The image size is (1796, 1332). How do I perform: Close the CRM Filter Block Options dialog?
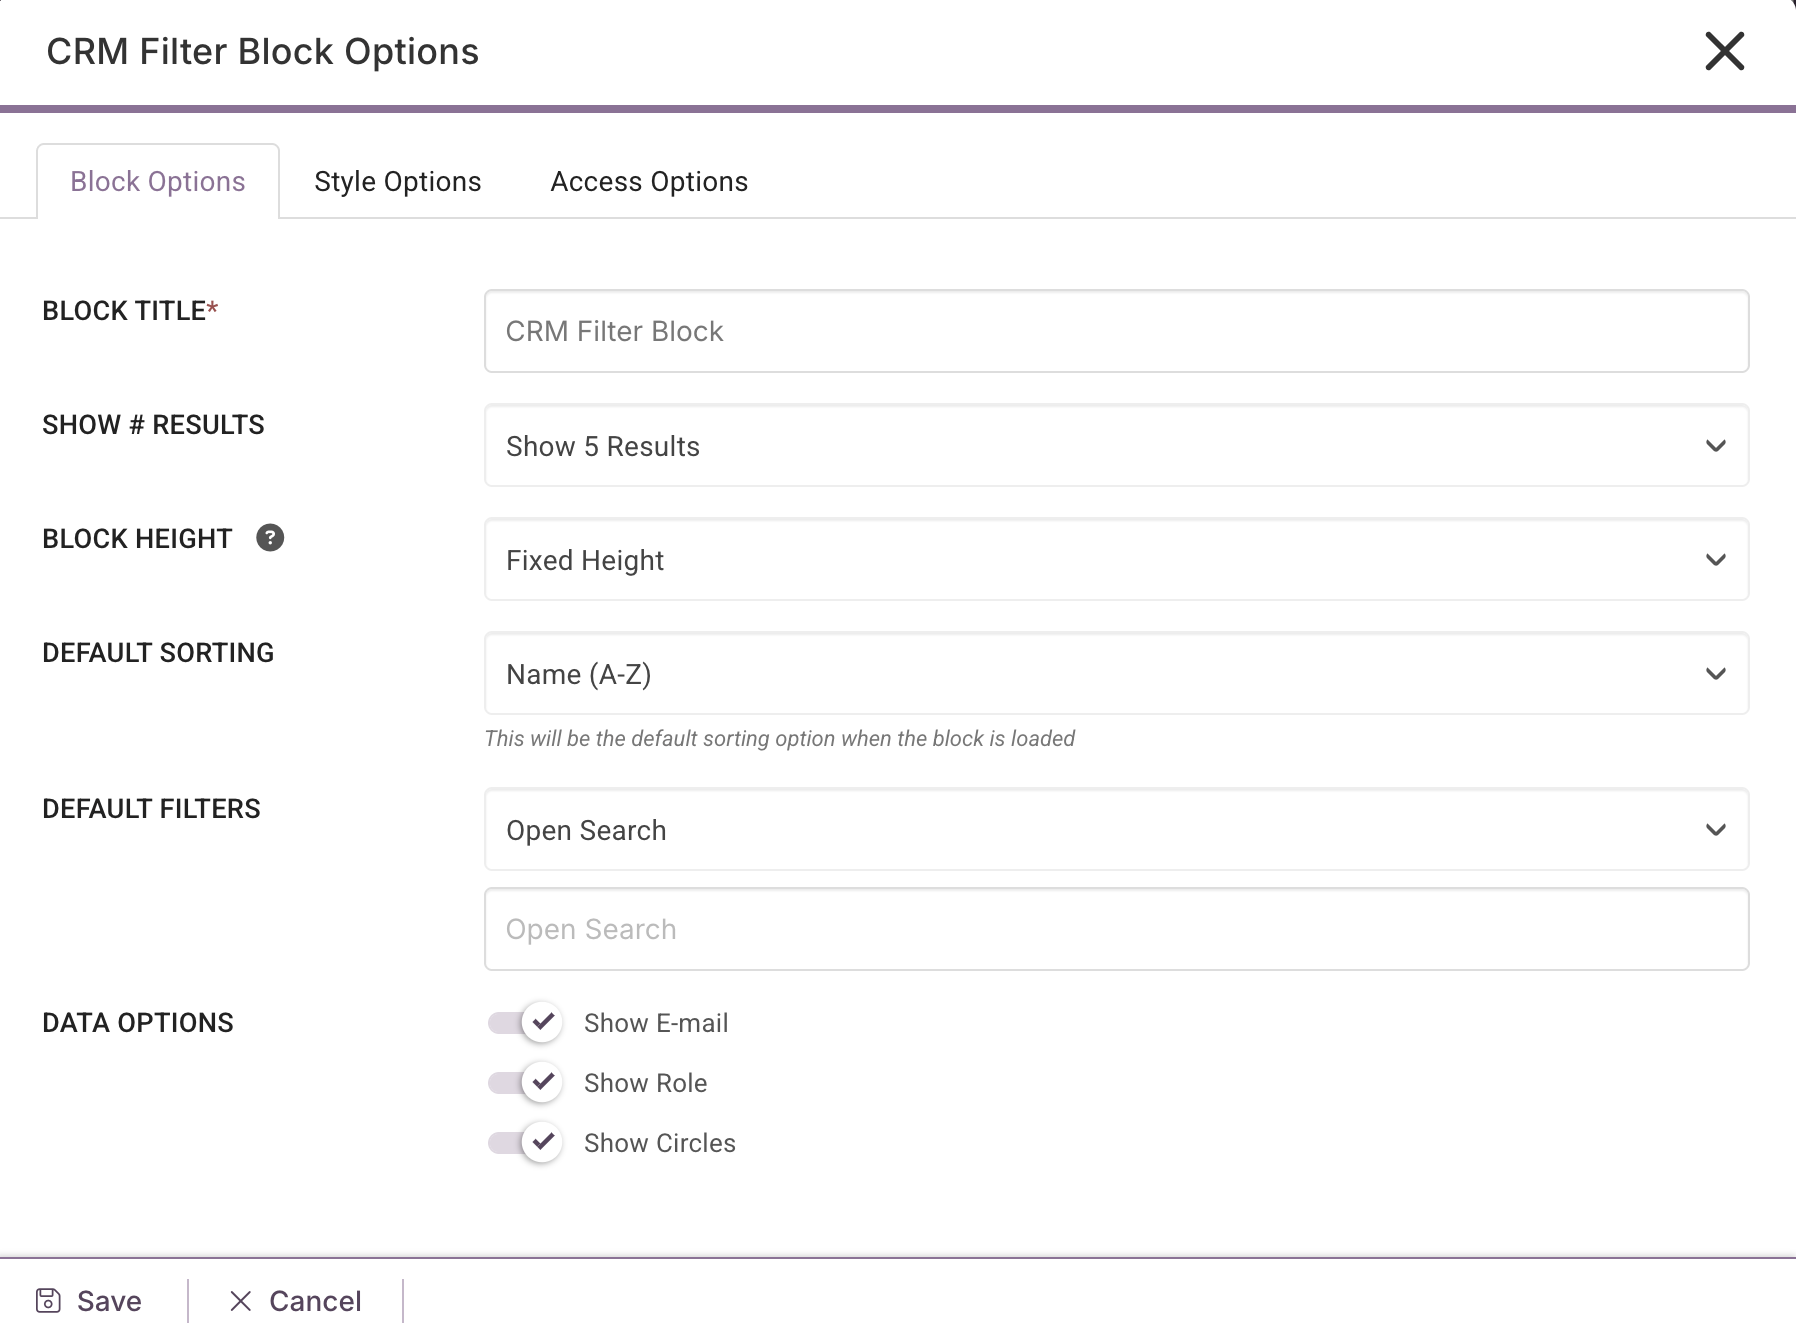tap(1724, 51)
